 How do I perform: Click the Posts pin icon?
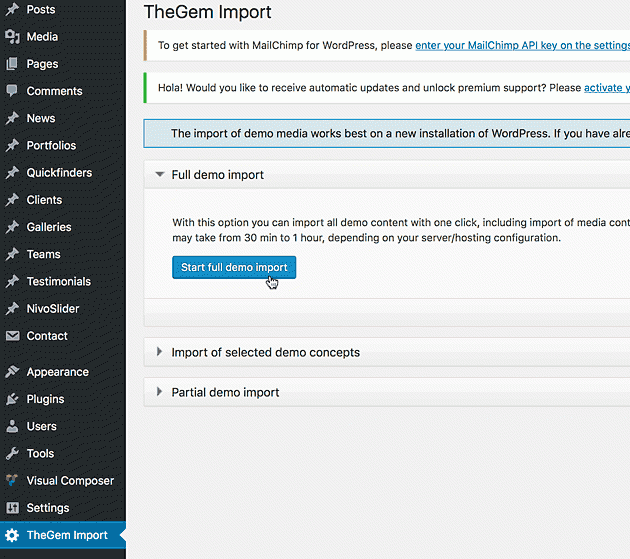[12, 9]
